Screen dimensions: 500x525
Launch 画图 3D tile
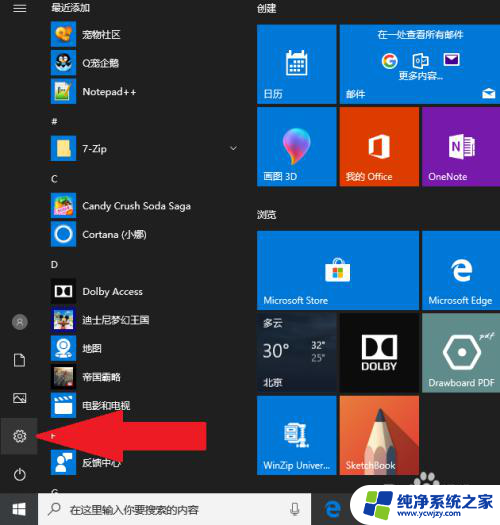296,146
